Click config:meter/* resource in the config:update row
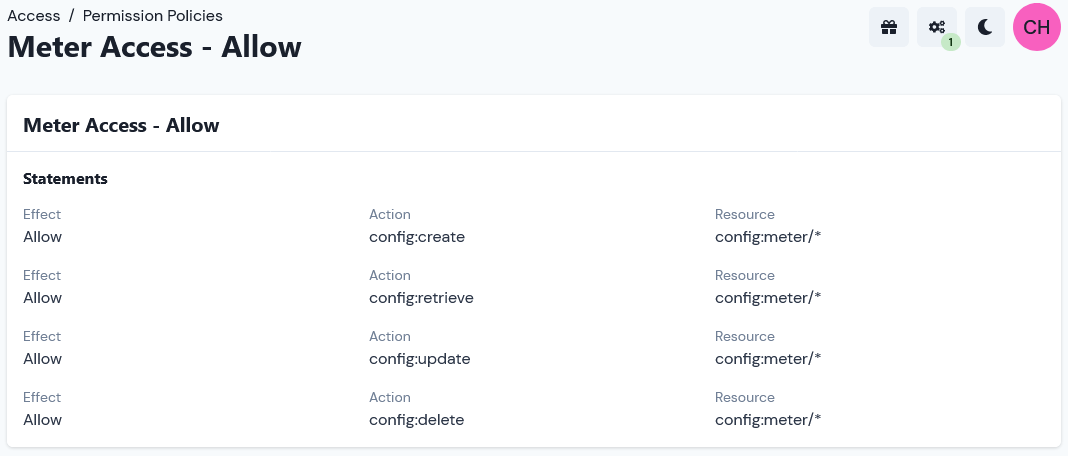Screen dimensions: 1068x456 [768, 359]
